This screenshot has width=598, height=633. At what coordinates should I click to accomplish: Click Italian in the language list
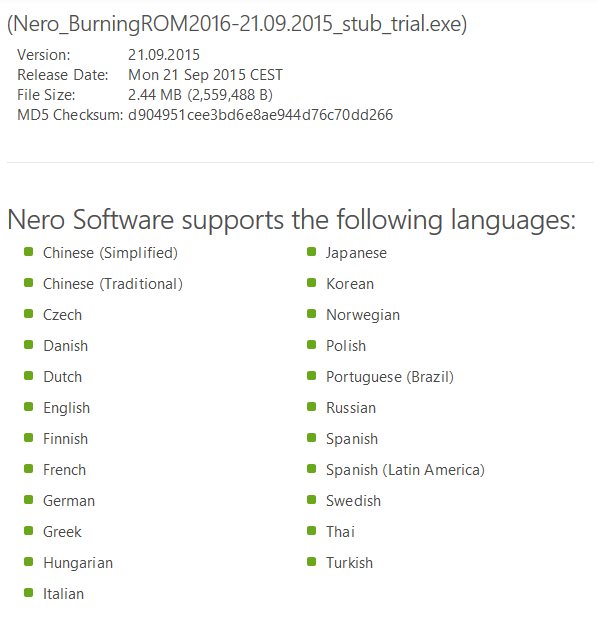[x=63, y=594]
